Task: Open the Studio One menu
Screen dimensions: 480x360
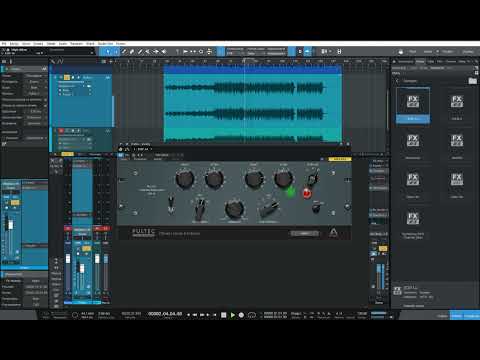Action: 105,44
